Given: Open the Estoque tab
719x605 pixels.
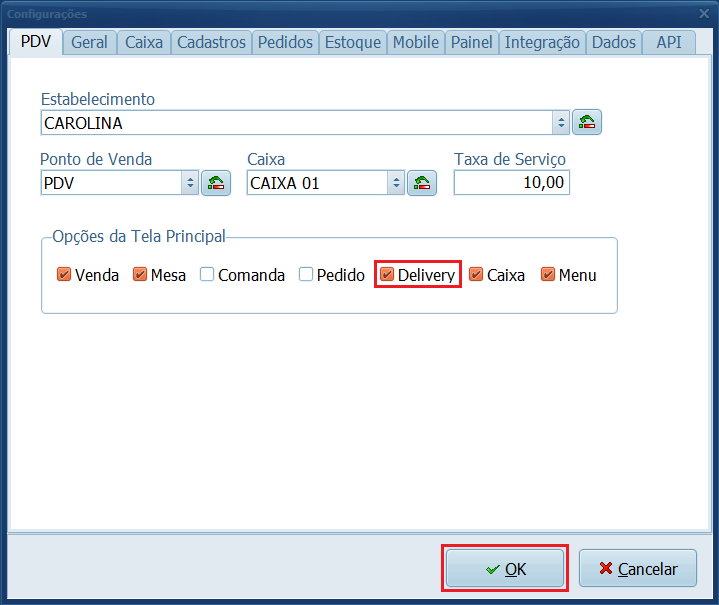Looking at the screenshot, I should (x=352, y=42).
